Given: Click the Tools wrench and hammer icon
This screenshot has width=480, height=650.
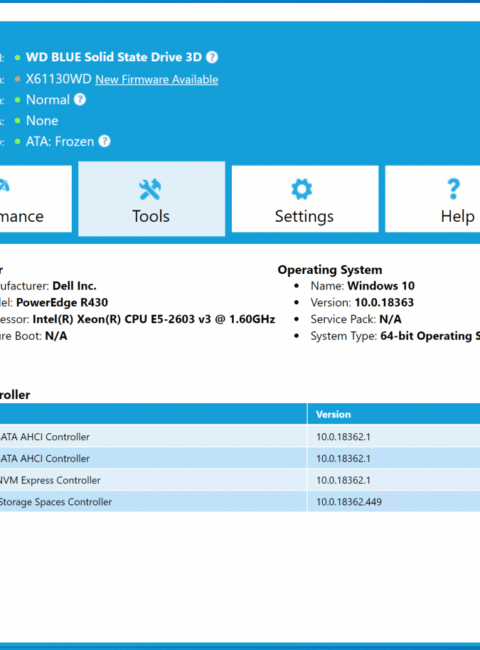Looking at the screenshot, I should (150, 189).
